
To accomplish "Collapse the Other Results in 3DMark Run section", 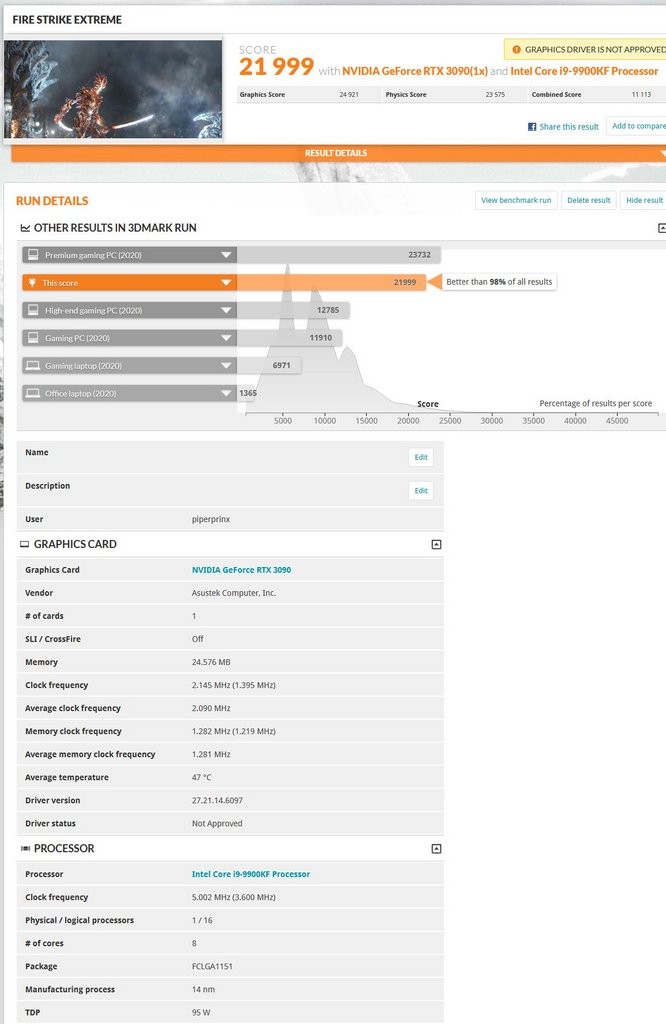I will 661,228.
